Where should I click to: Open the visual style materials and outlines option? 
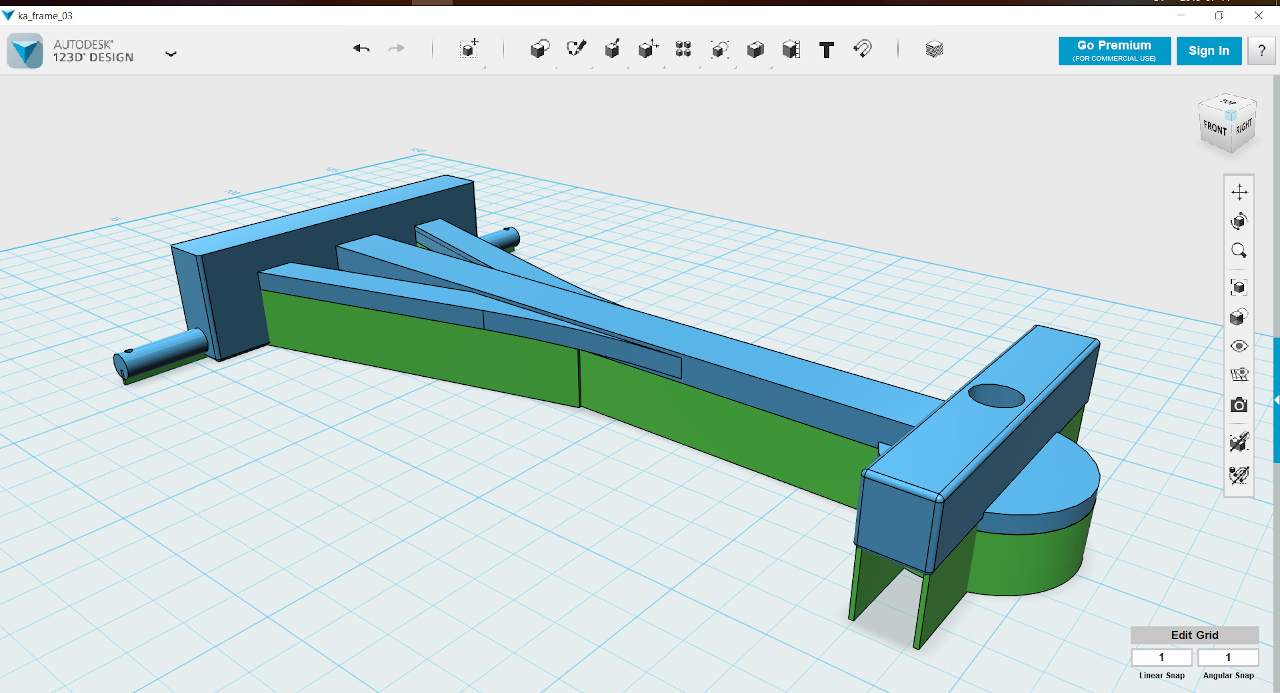(x=1239, y=317)
